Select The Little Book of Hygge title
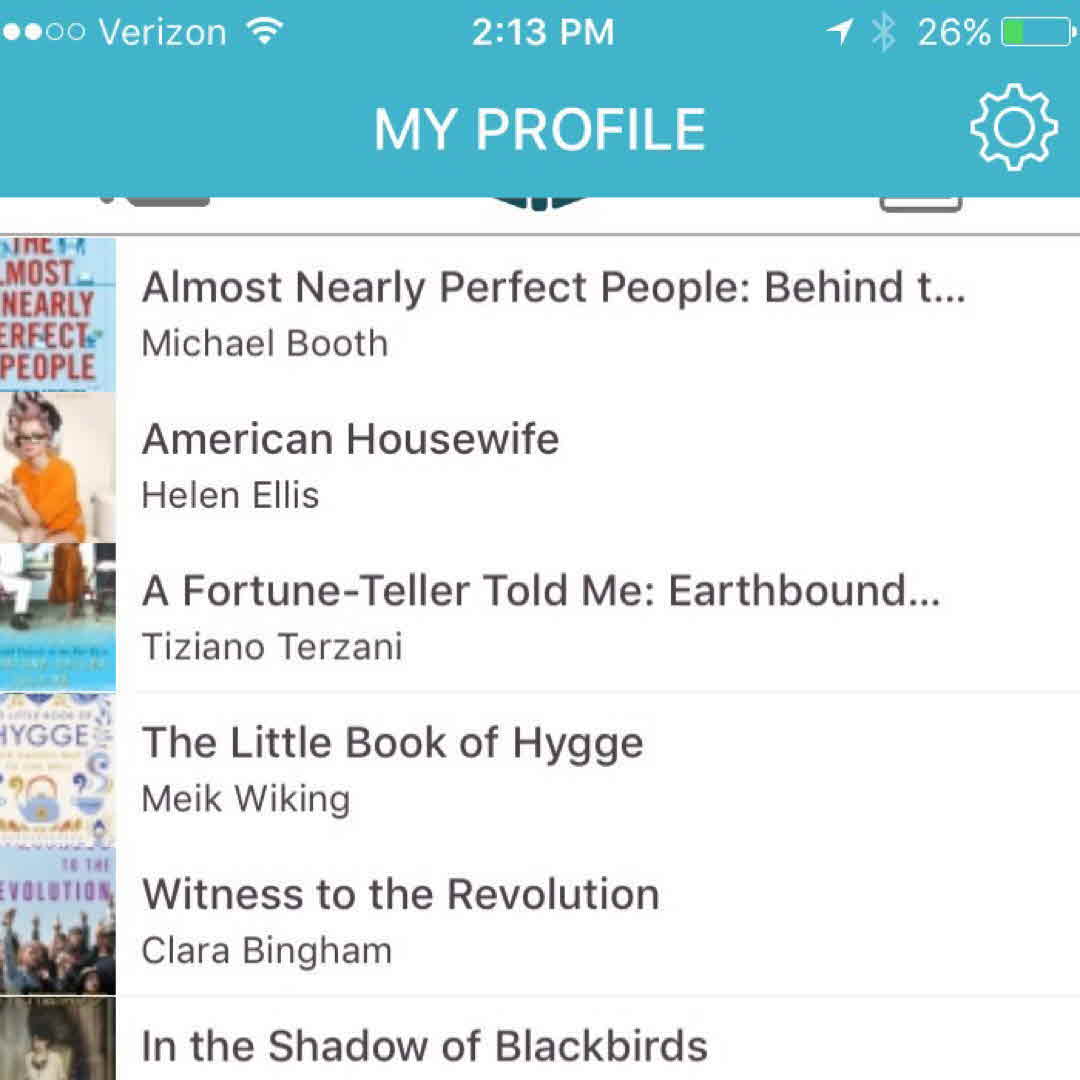 tap(392, 743)
